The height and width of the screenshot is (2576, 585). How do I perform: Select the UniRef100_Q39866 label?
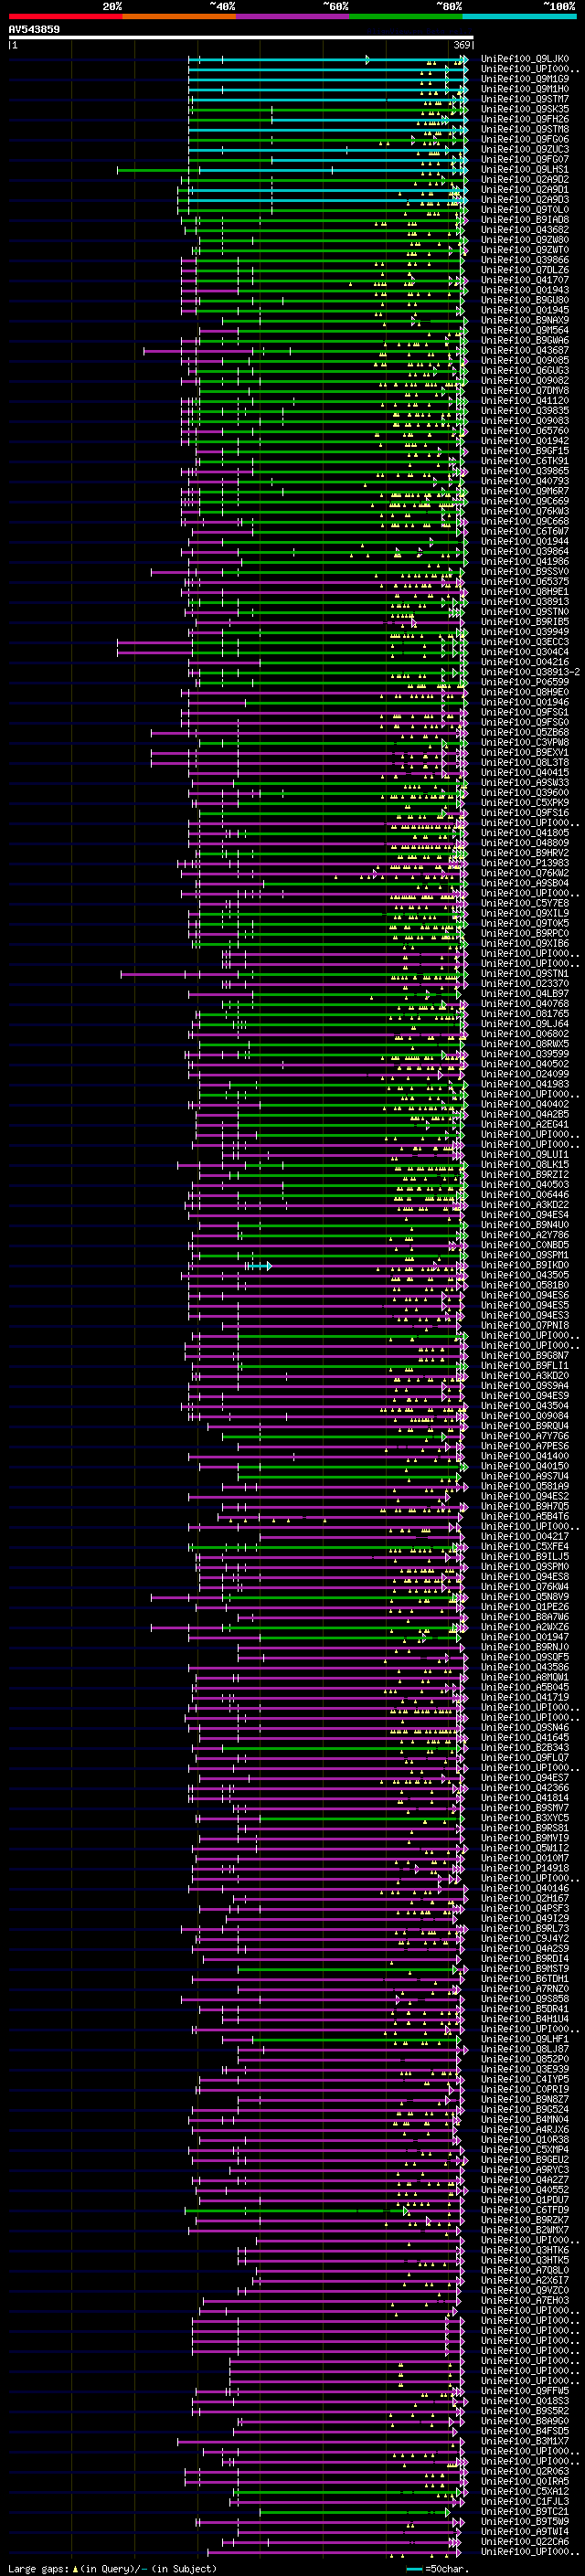tap(525, 260)
